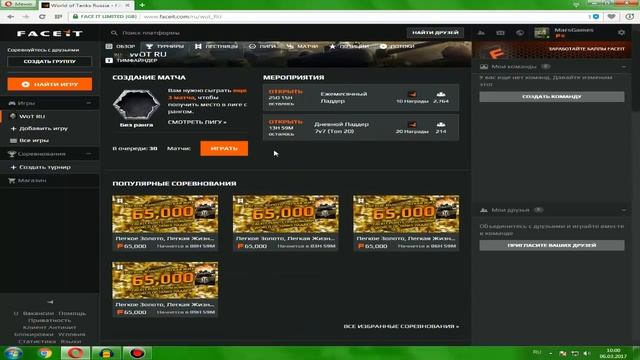Click the Клиент Античит footer link

click(x=49, y=327)
